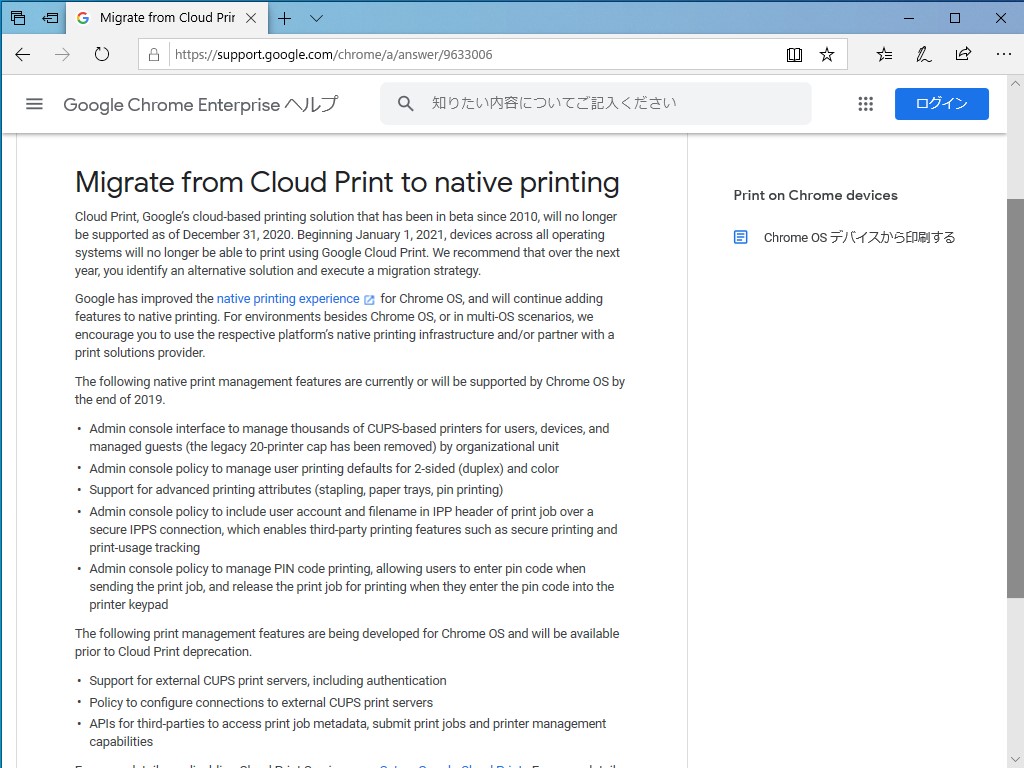Open the Add notes pen tool
The height and width of the screenshot is (768, 1024).
click(924, 55)
